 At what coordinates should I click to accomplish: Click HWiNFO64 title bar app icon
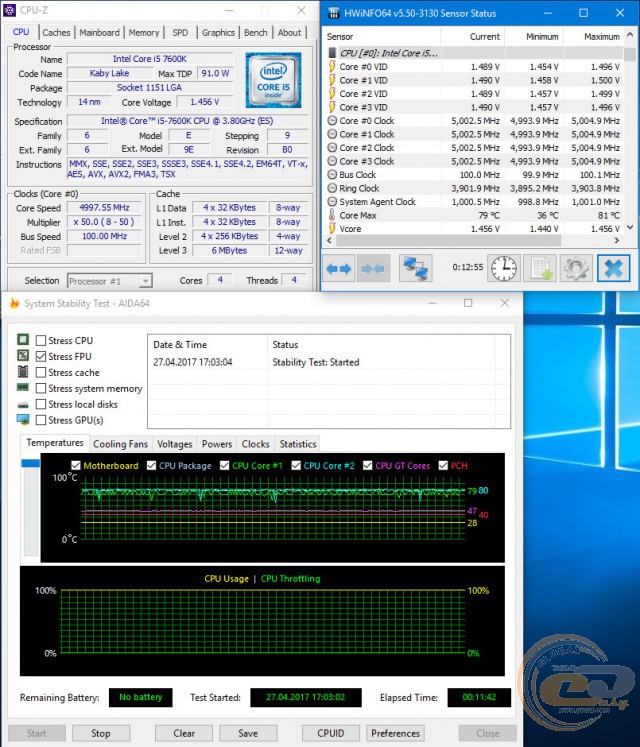[334, 13]
